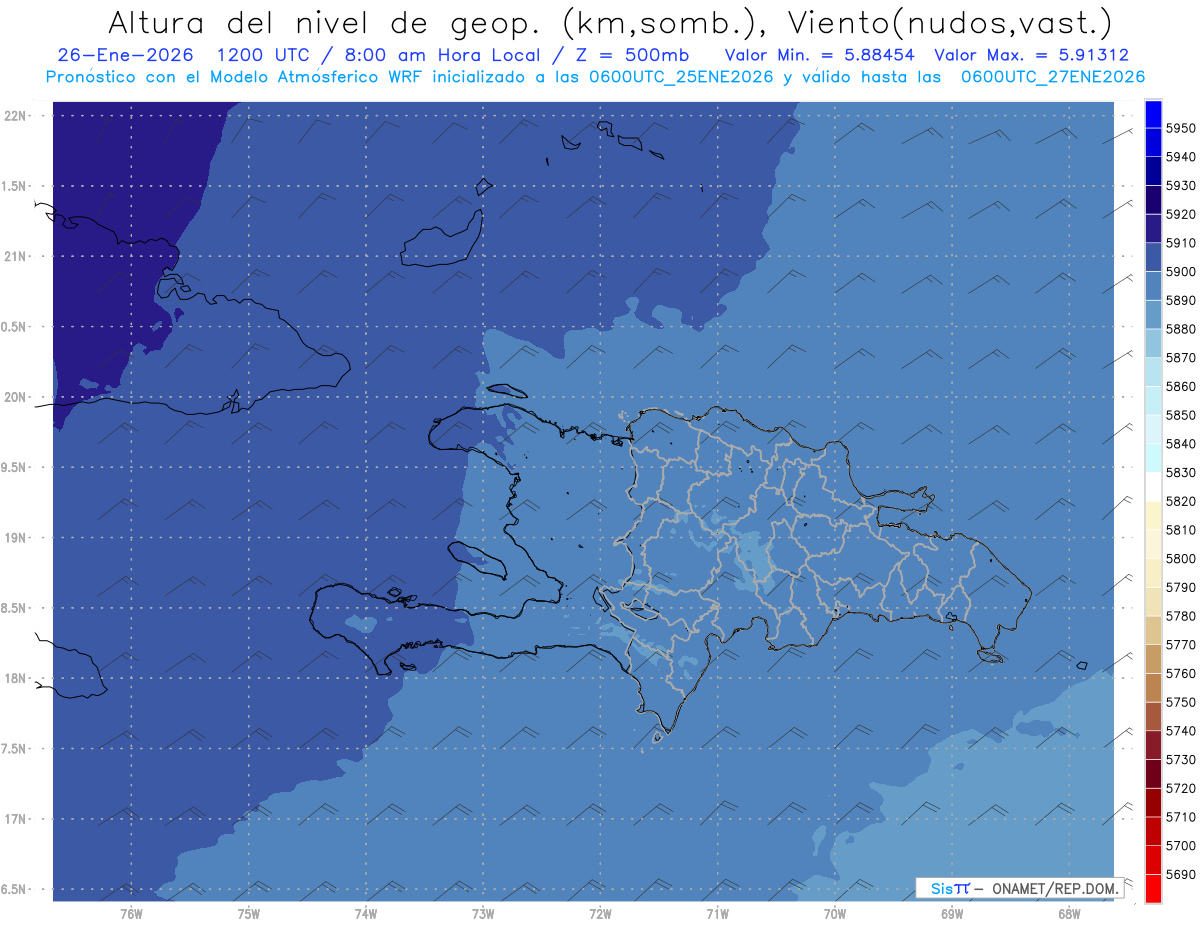This screenshot has width=1200, height=927.
Task: Click the '70W' longitude label
Action: 834,914
